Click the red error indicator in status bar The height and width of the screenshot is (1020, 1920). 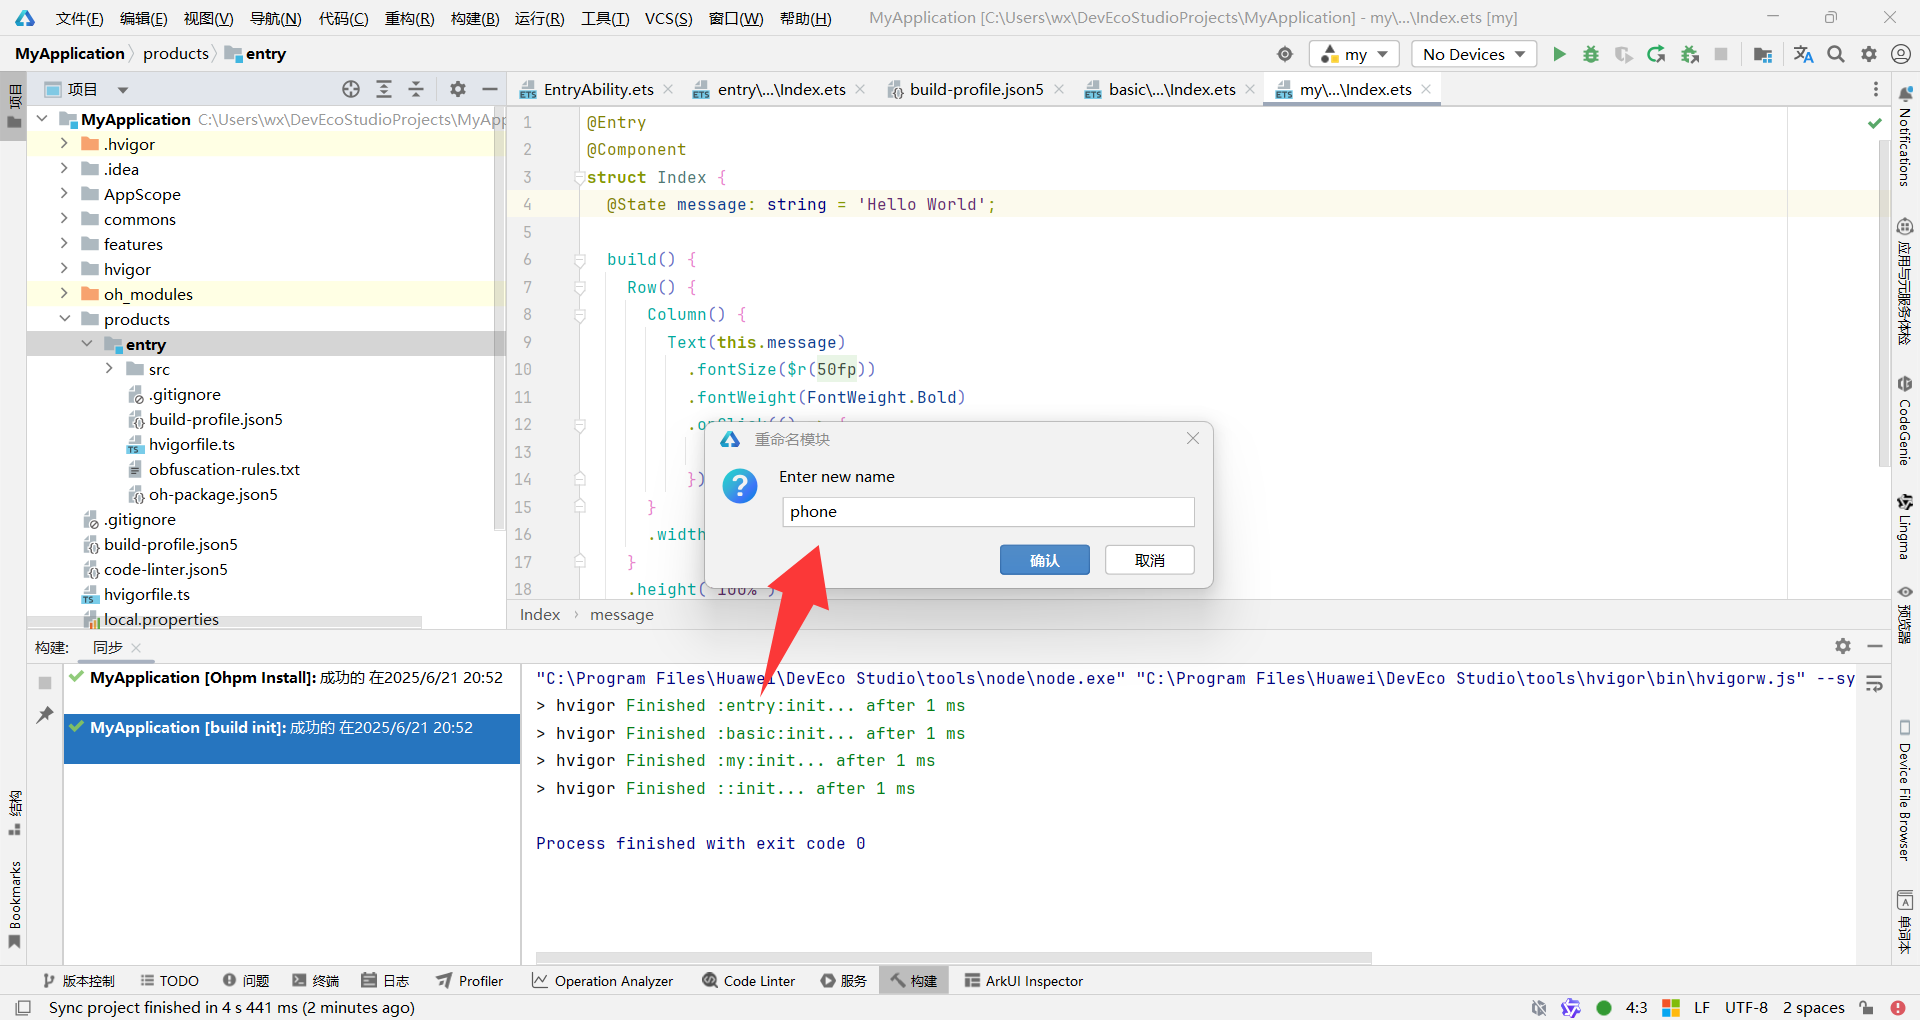(1898, 1008)
